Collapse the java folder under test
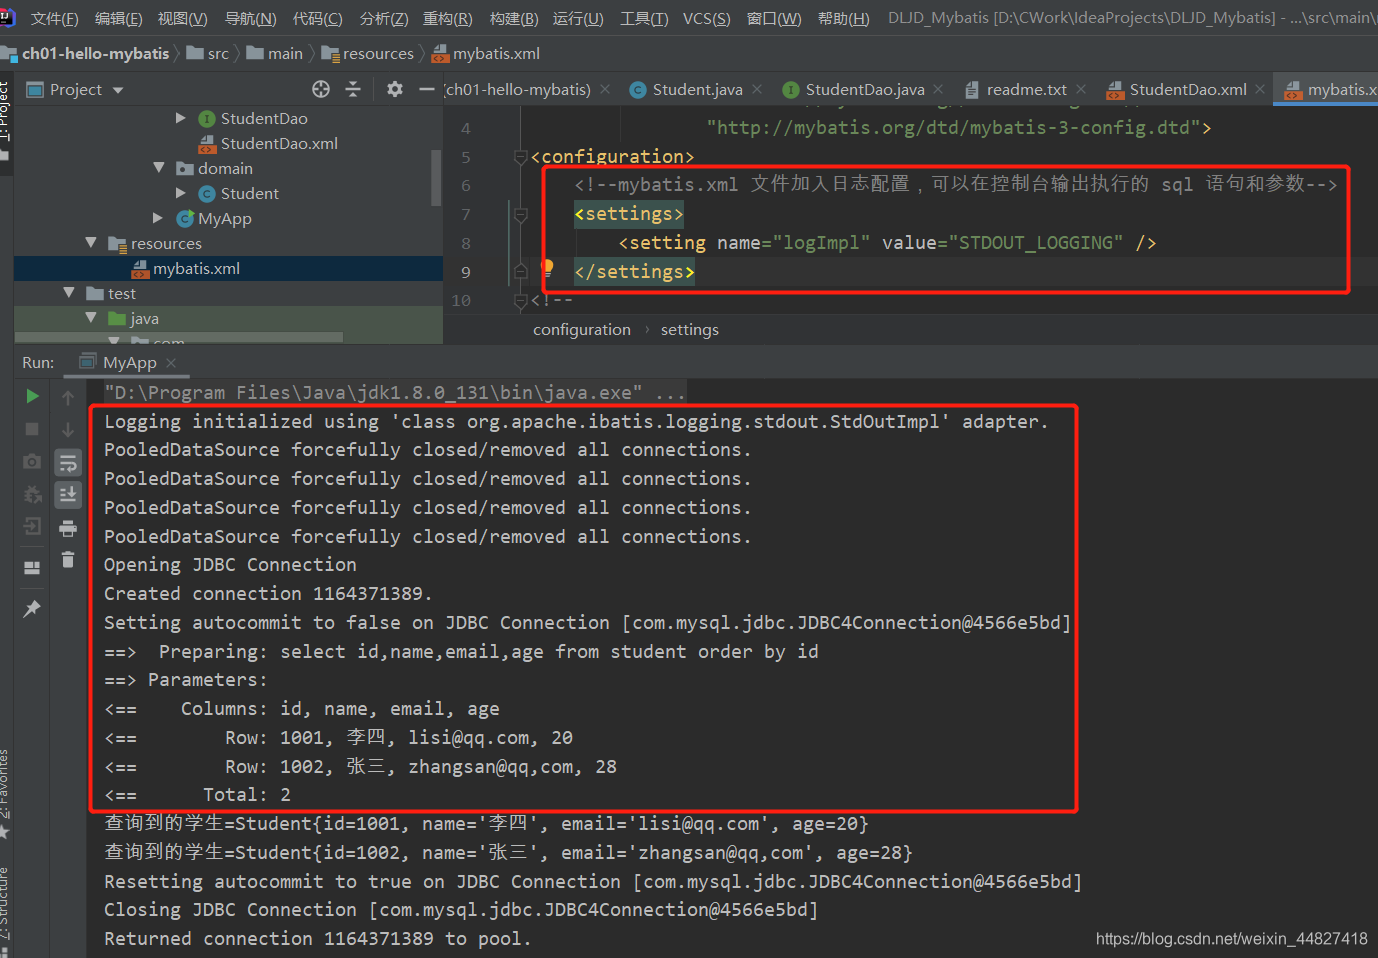1378x958 pixels. 91,318
